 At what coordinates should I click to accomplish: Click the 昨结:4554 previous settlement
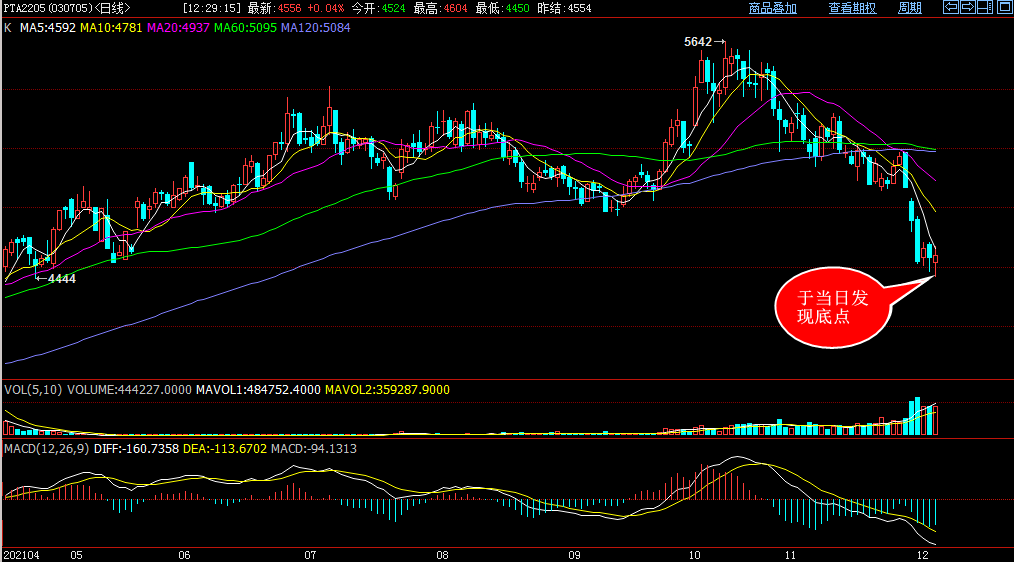(x=565, y=8)
